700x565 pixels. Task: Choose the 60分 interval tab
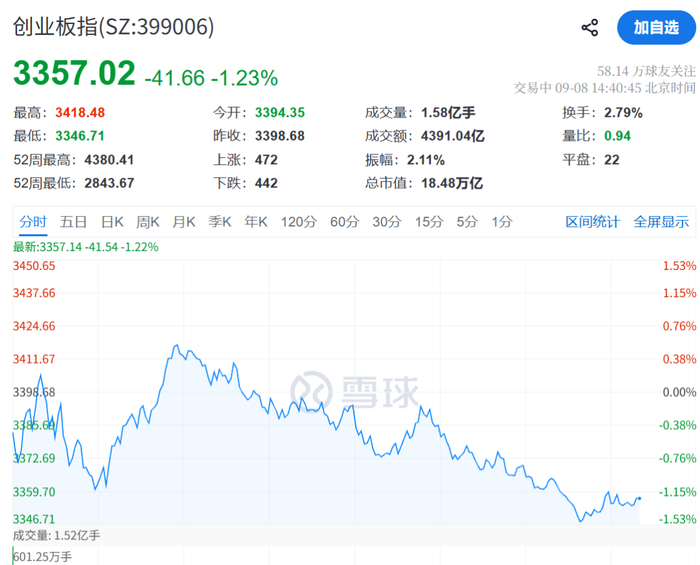(x=345, y=221)
